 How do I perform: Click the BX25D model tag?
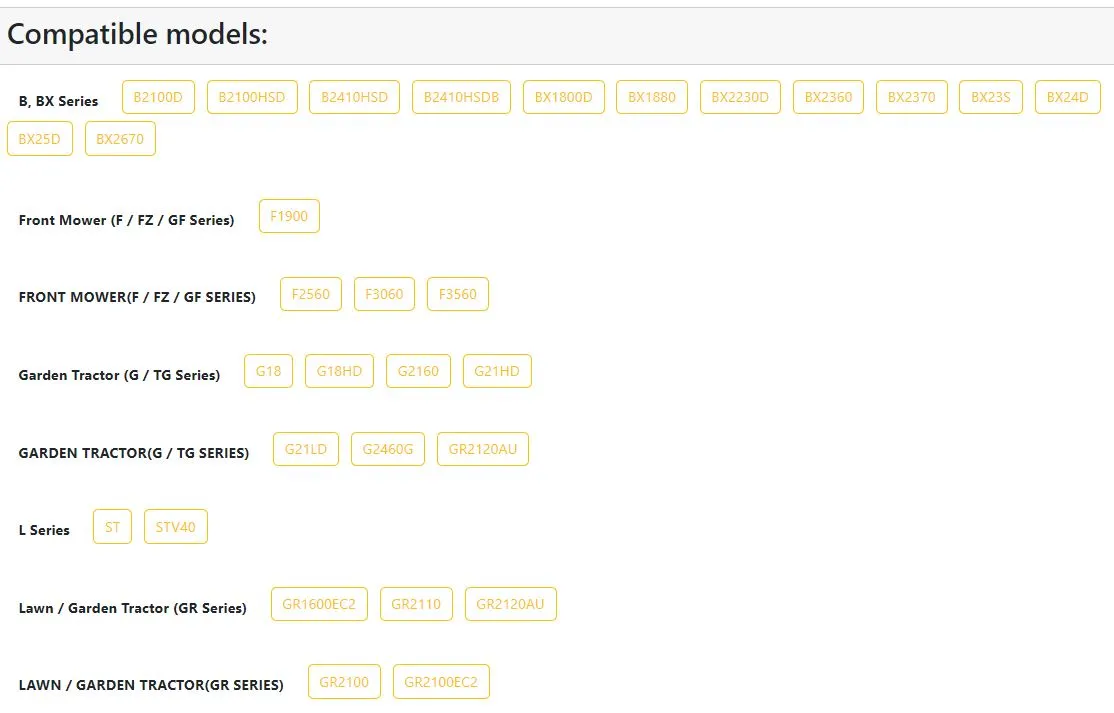(40, 139)
